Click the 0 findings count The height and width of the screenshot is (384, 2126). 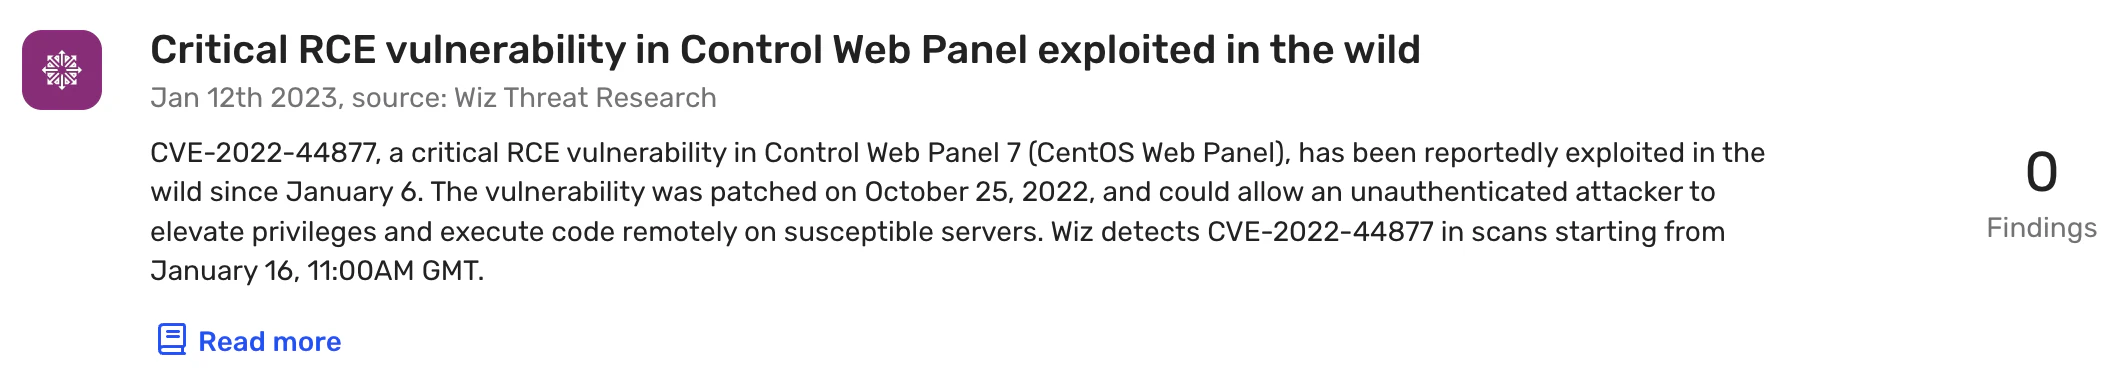(x=2041, y=172)
